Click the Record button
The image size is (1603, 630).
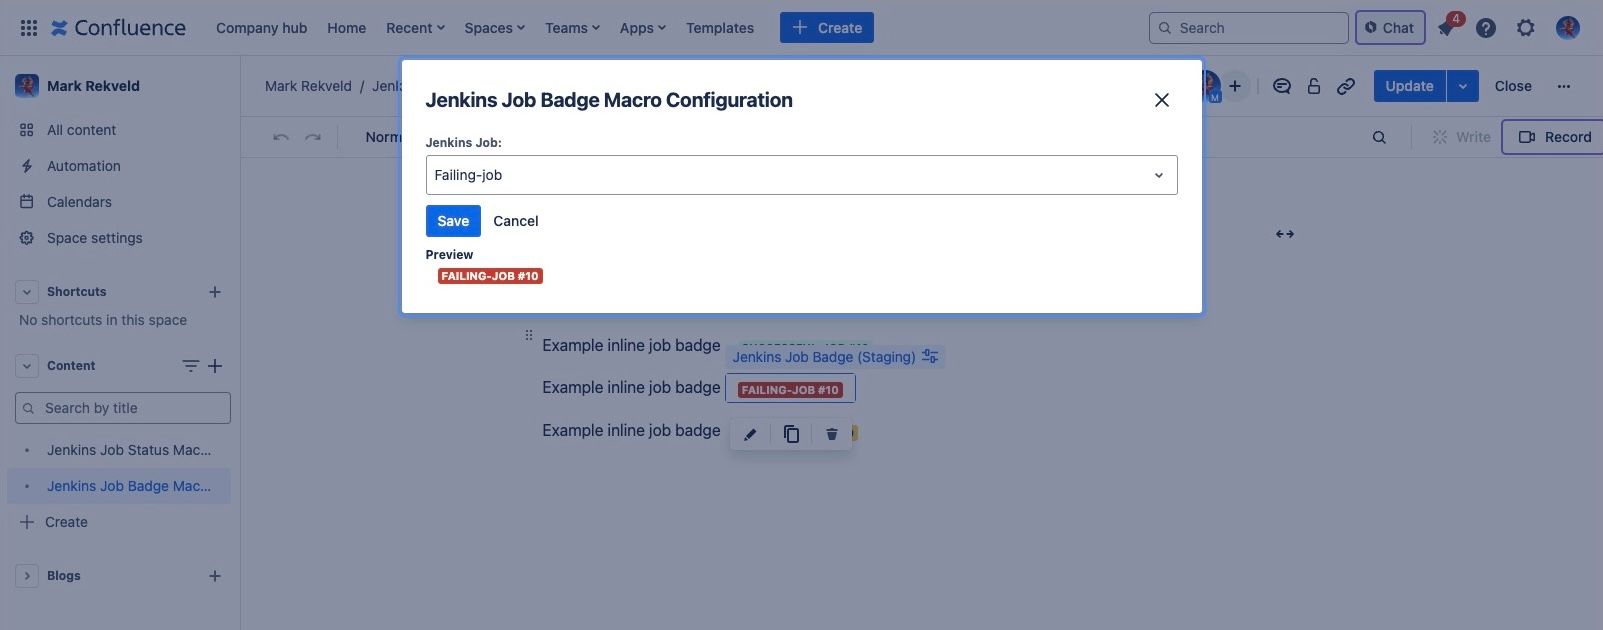click(1555, 137)
